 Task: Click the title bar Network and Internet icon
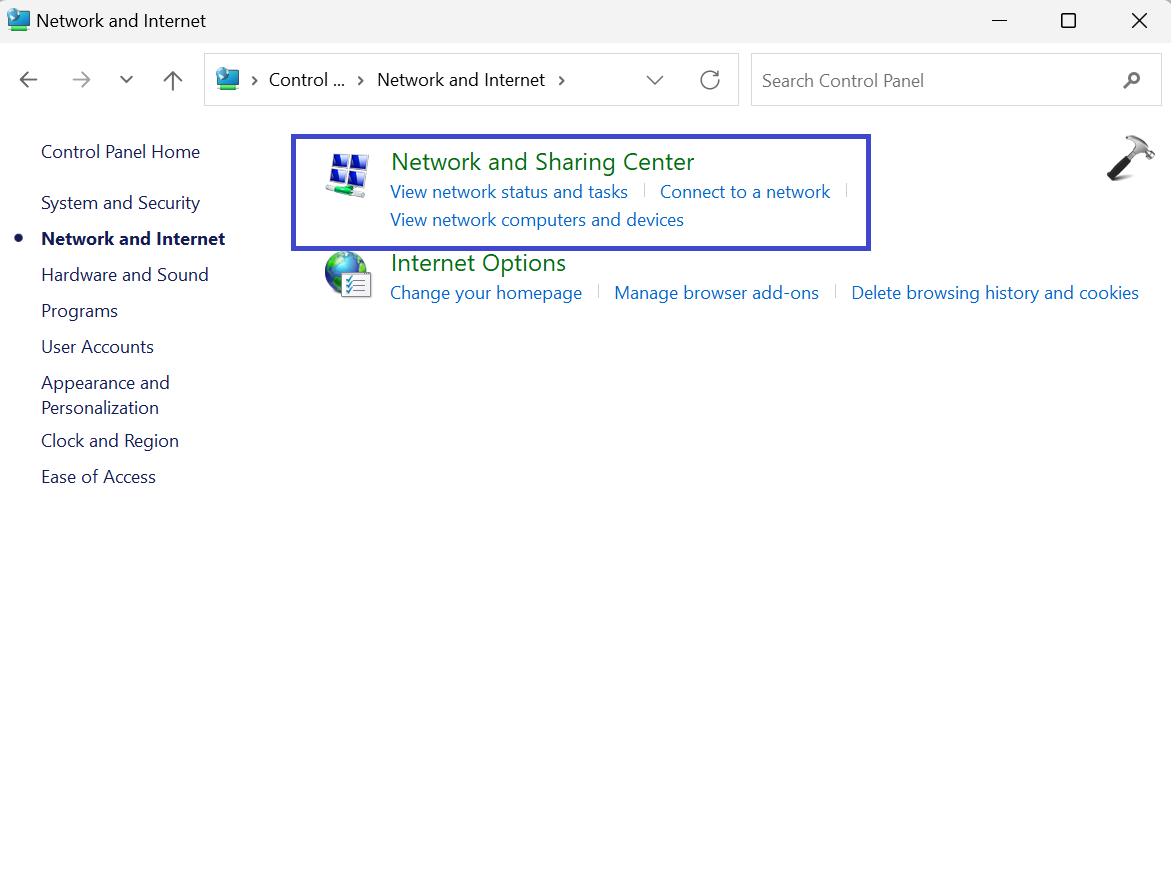[19, 20]
